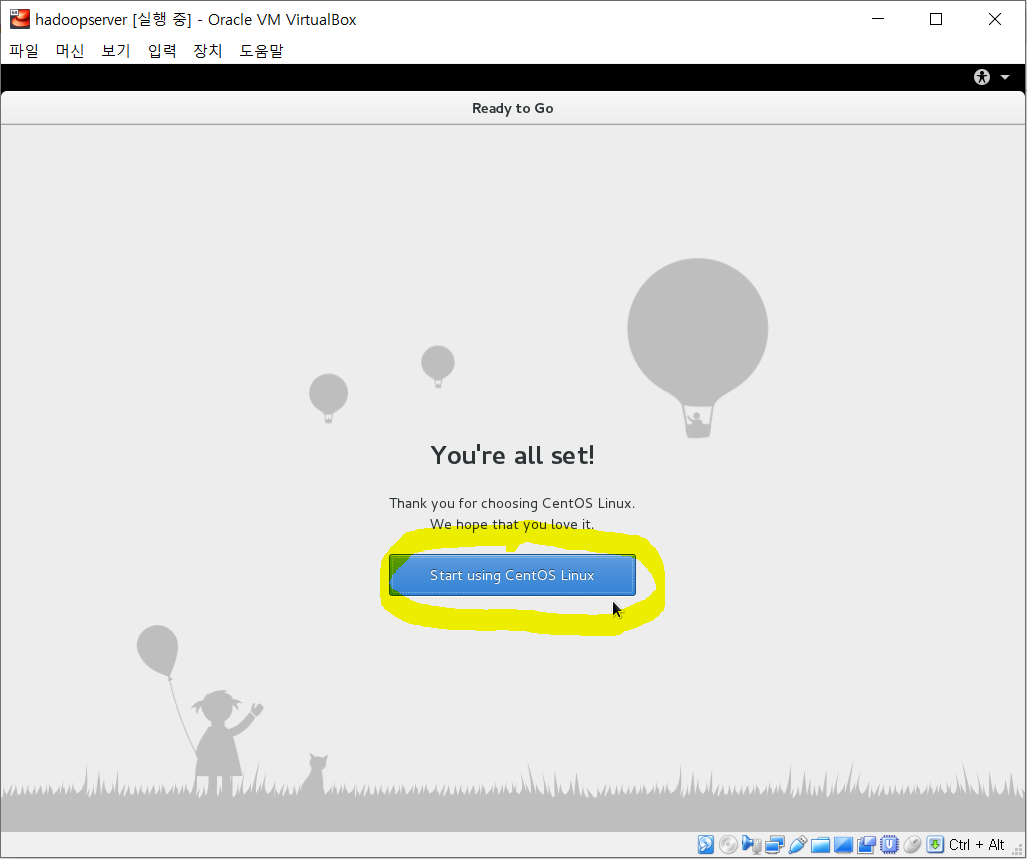Expand the accessibility menu dropdown arrow
The height and width of the screenshot is (859, 1027).
(1005, 77)
